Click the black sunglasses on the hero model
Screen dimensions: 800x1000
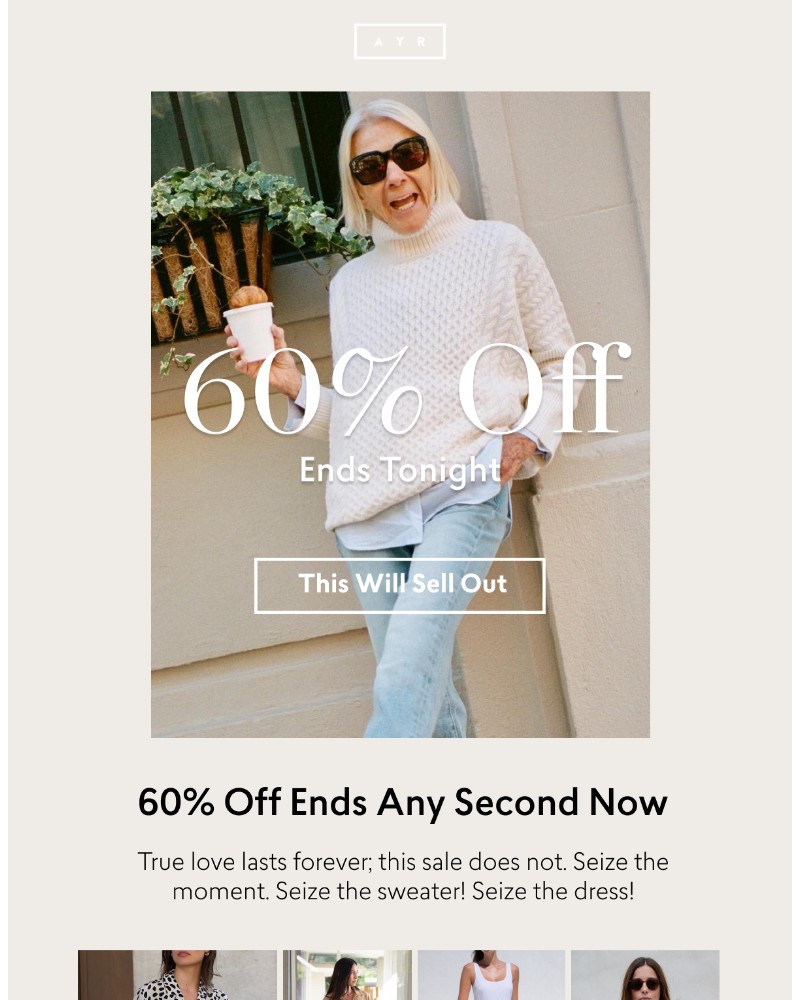click(x=389, y=160)
